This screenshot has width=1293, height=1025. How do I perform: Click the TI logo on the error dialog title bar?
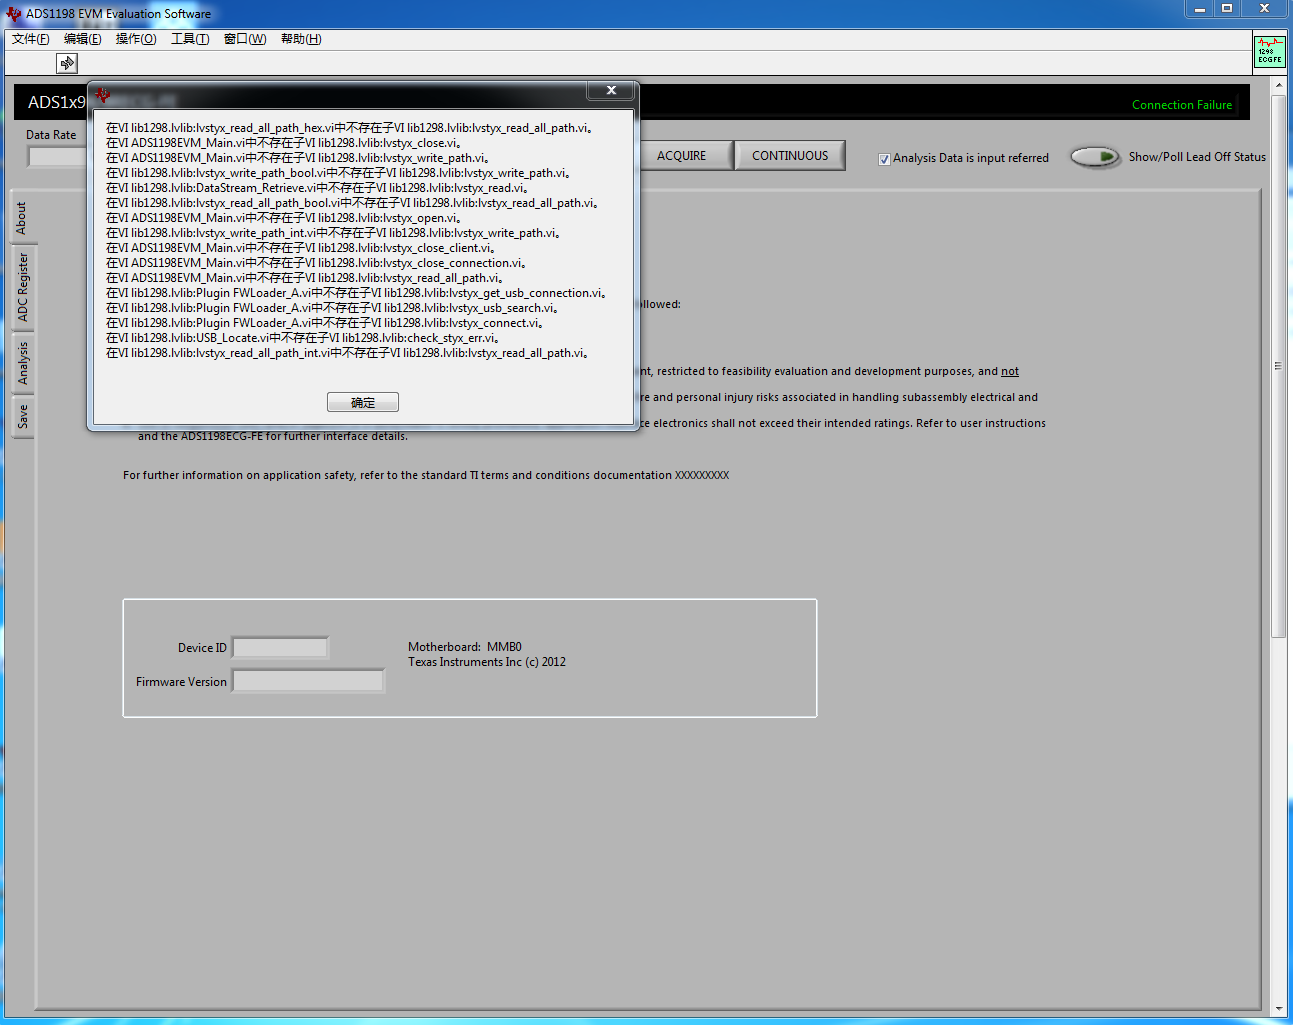pos(102,95)
